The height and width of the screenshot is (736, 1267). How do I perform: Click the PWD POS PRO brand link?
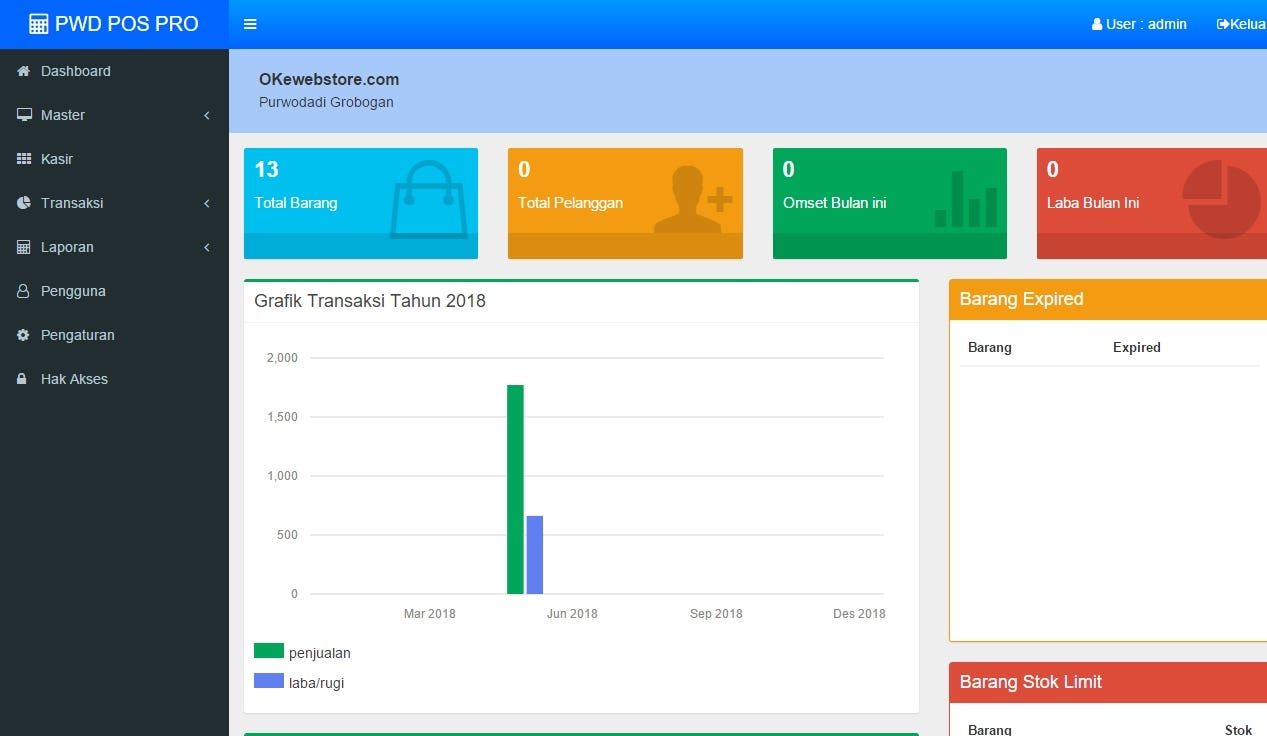coord(114,24)
